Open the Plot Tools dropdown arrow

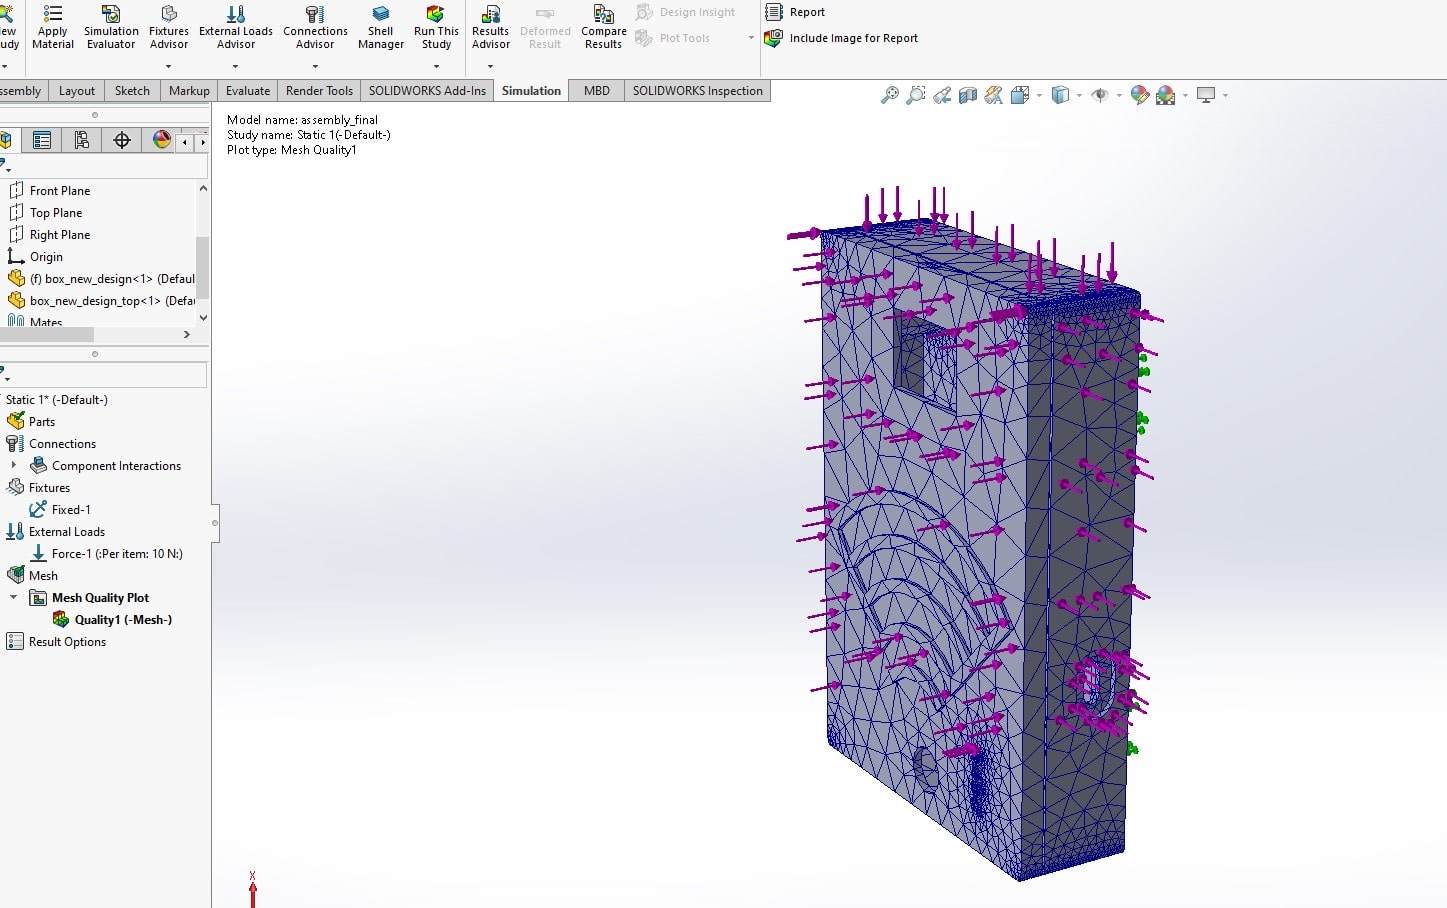coord(751,38)
